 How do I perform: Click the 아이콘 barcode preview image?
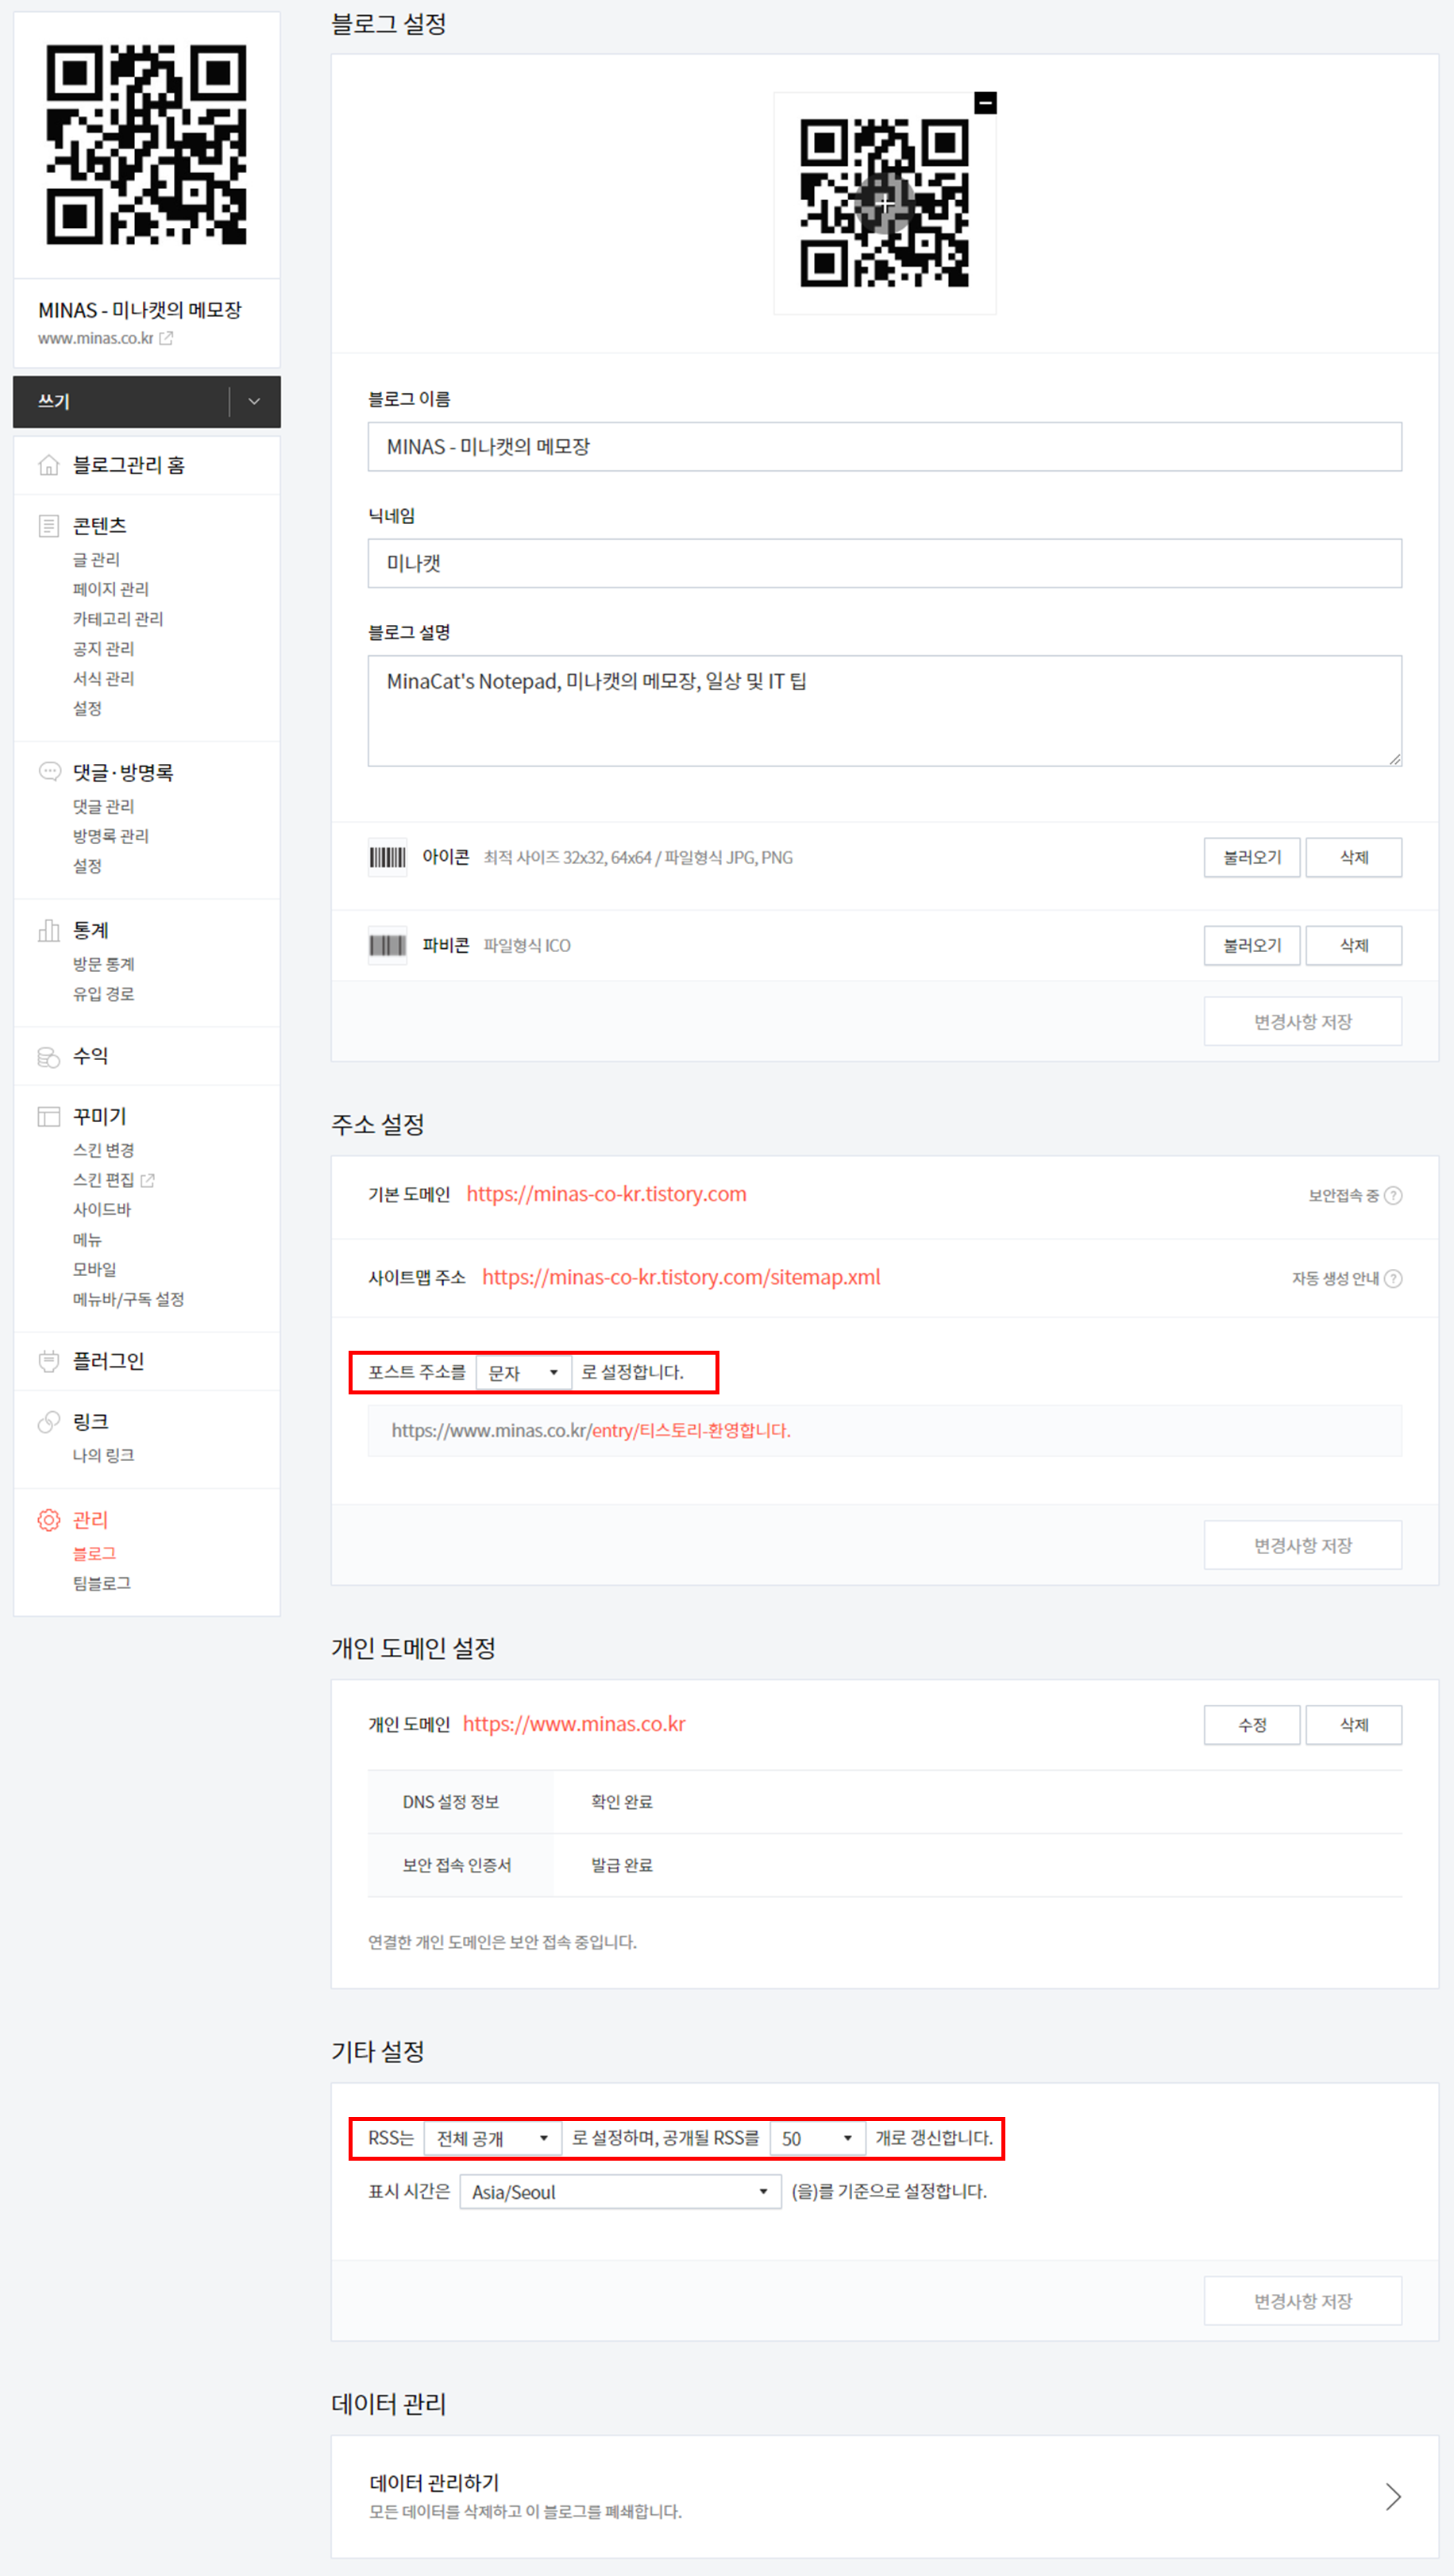(387, 857)
